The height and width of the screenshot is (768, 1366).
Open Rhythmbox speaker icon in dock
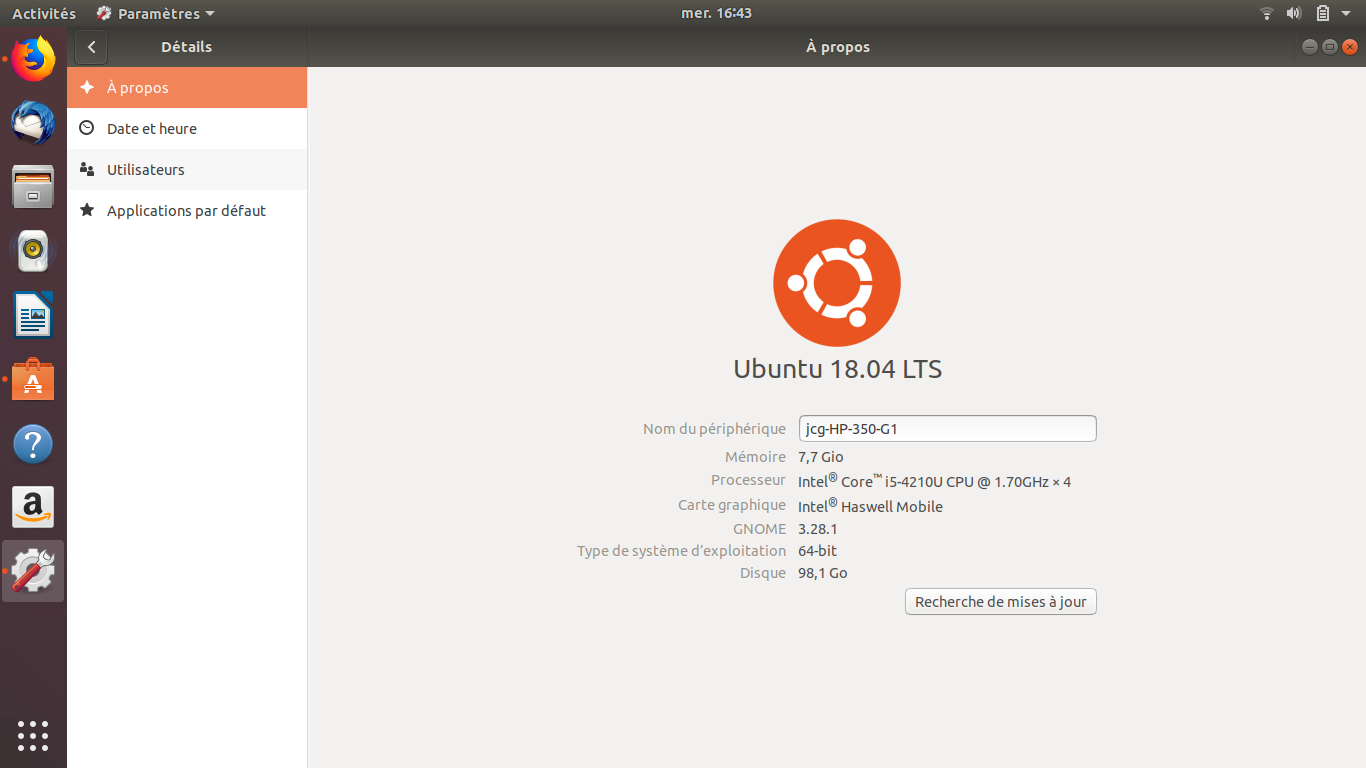(x=33, y=251)
